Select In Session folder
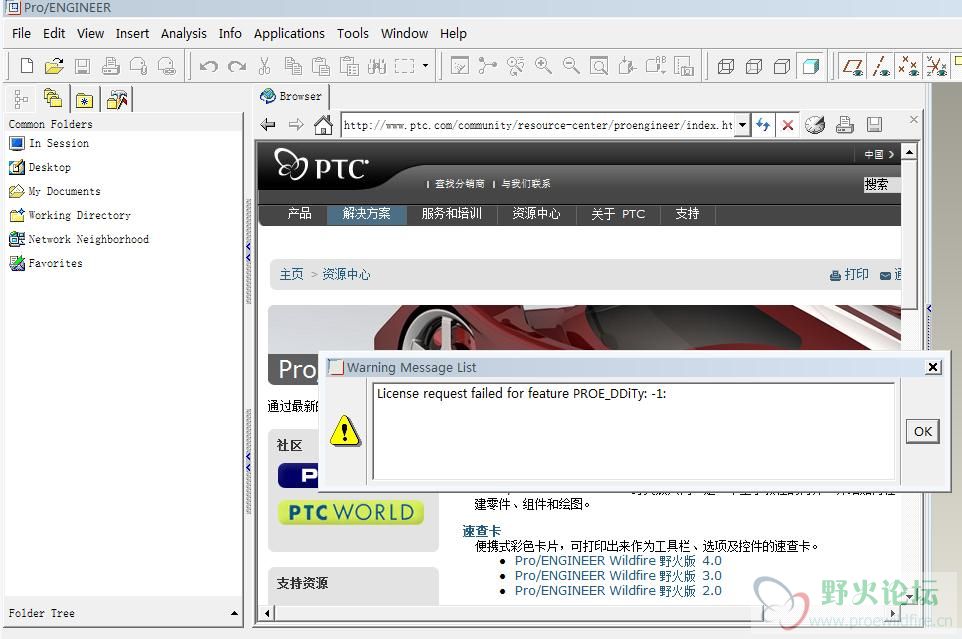The height and width of the screenshot is (639, 962). point(49,143)
